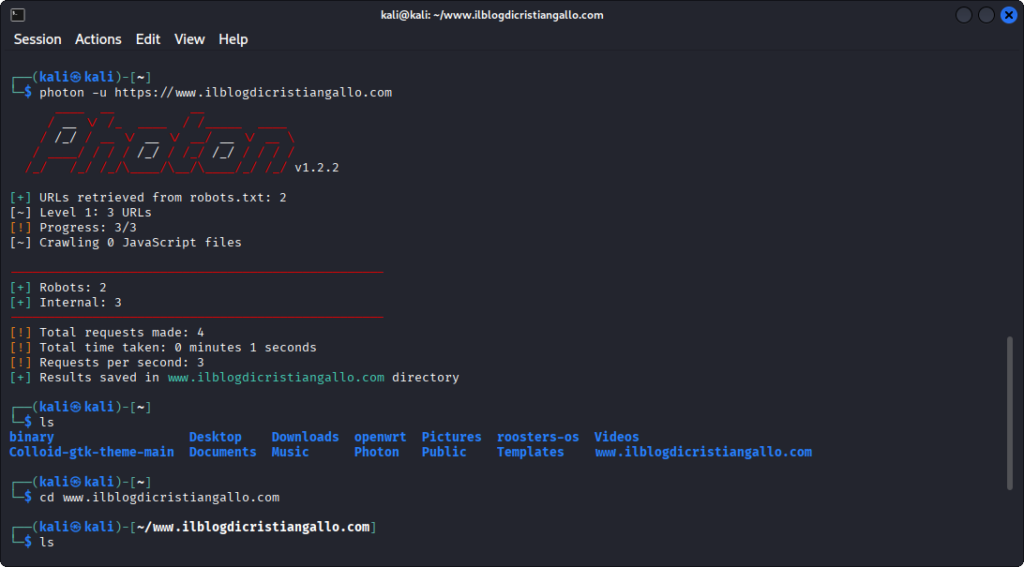Viewport: 1024px width, 567px height.
Task: Click the URL in the photon command
Action: 252,92
